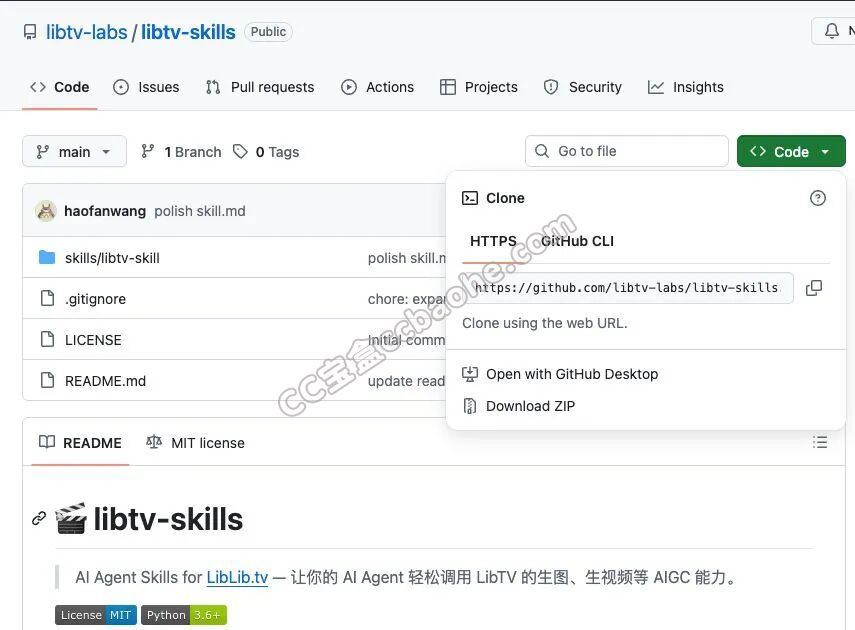
Task: Open the polish skill.md commit message
Action: 200,211
